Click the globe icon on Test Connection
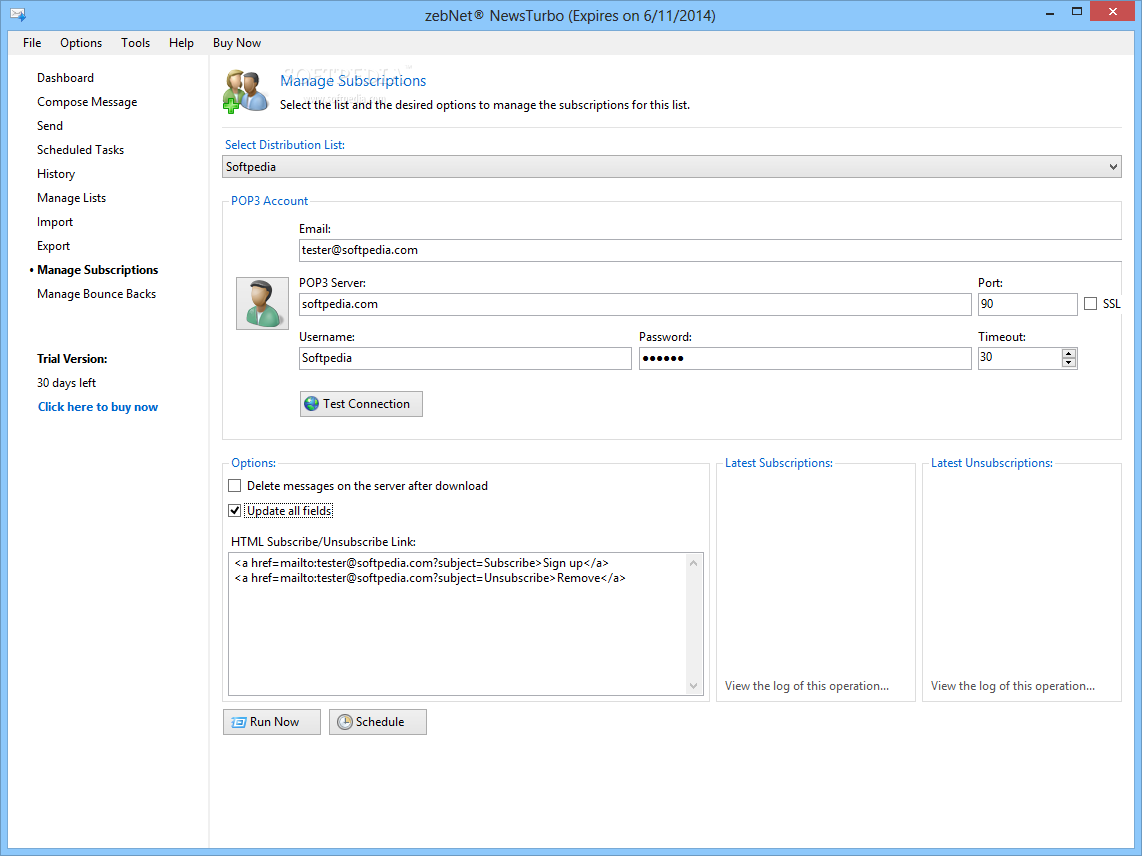The image size is (1142, 856). 312,404
